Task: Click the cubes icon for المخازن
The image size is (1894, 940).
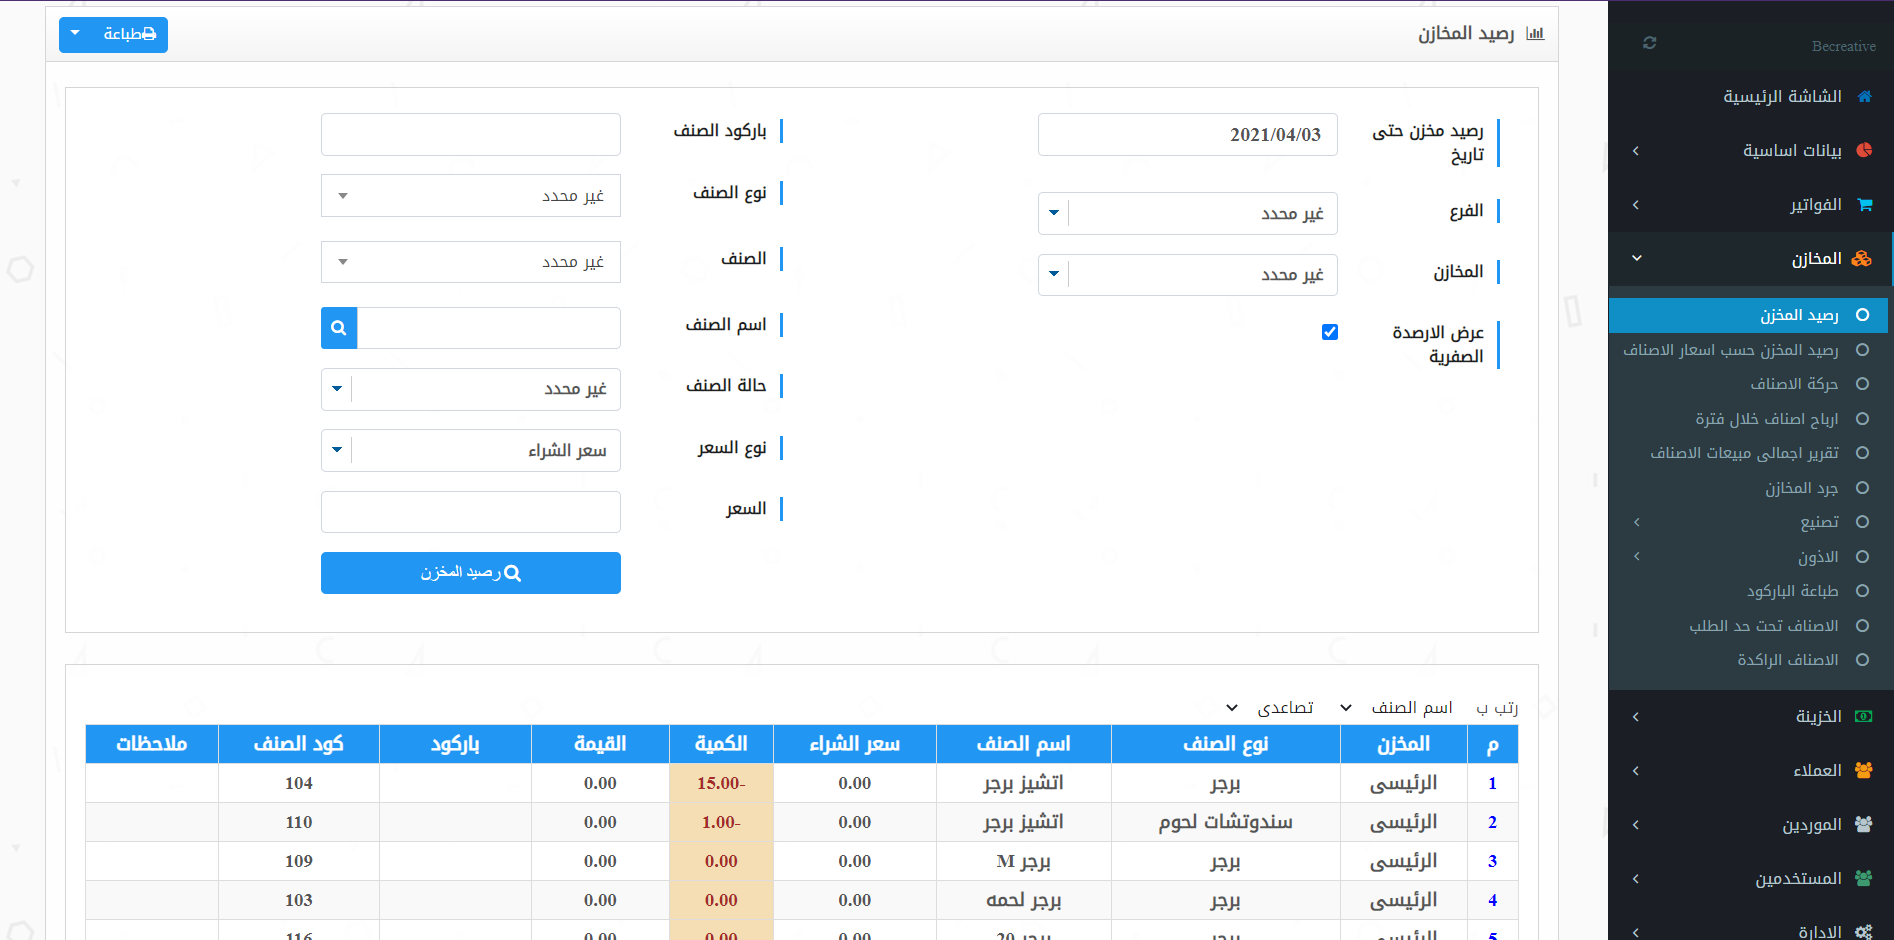Action: point(1861,259)
